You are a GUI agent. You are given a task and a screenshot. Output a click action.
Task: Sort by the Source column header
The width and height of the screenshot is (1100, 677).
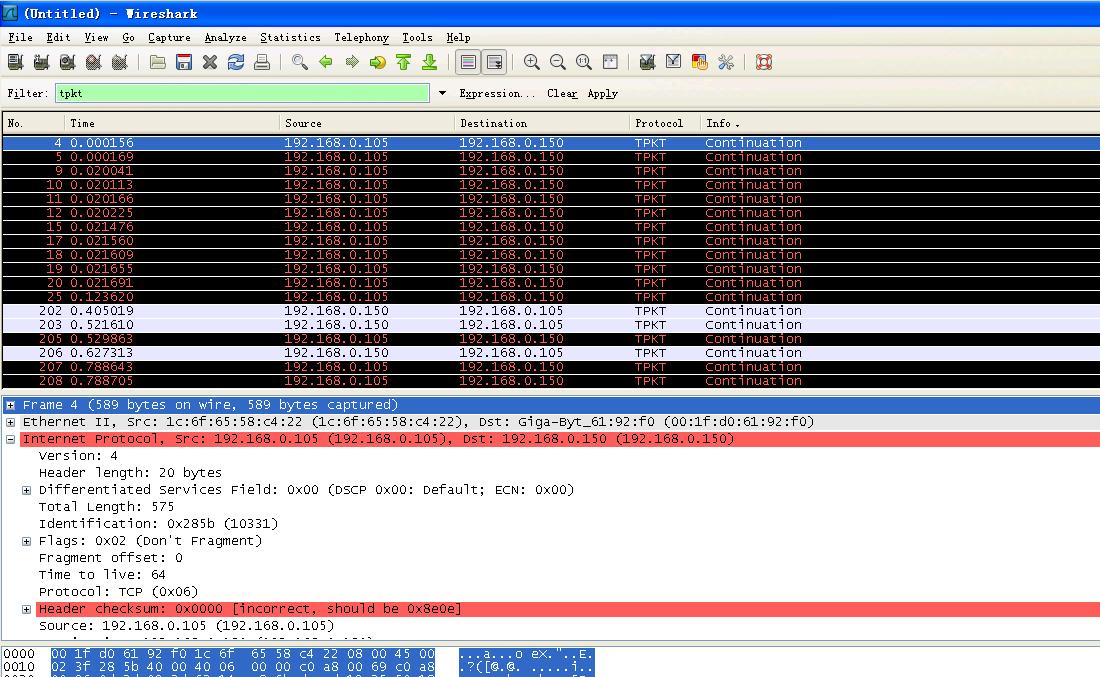tap(367, 123)
